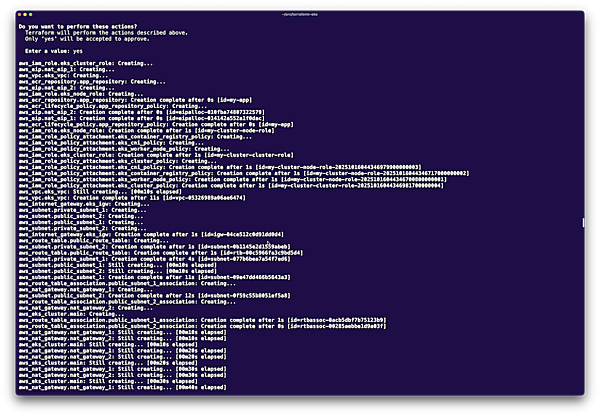
Task: Select line "aws_ecr_repository.app_repository: Creating..."
Action: (92, 82)
